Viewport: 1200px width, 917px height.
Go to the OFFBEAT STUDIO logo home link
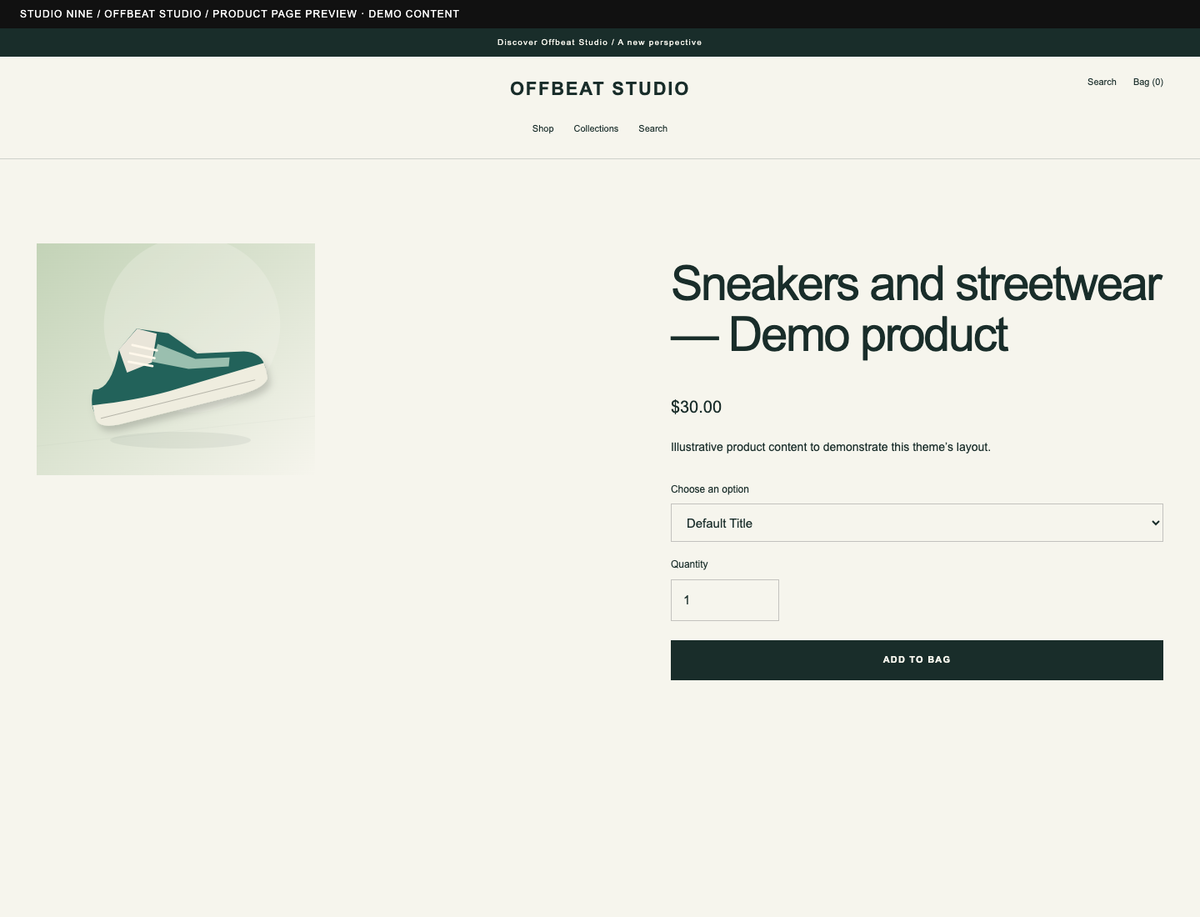click(600, 89)
